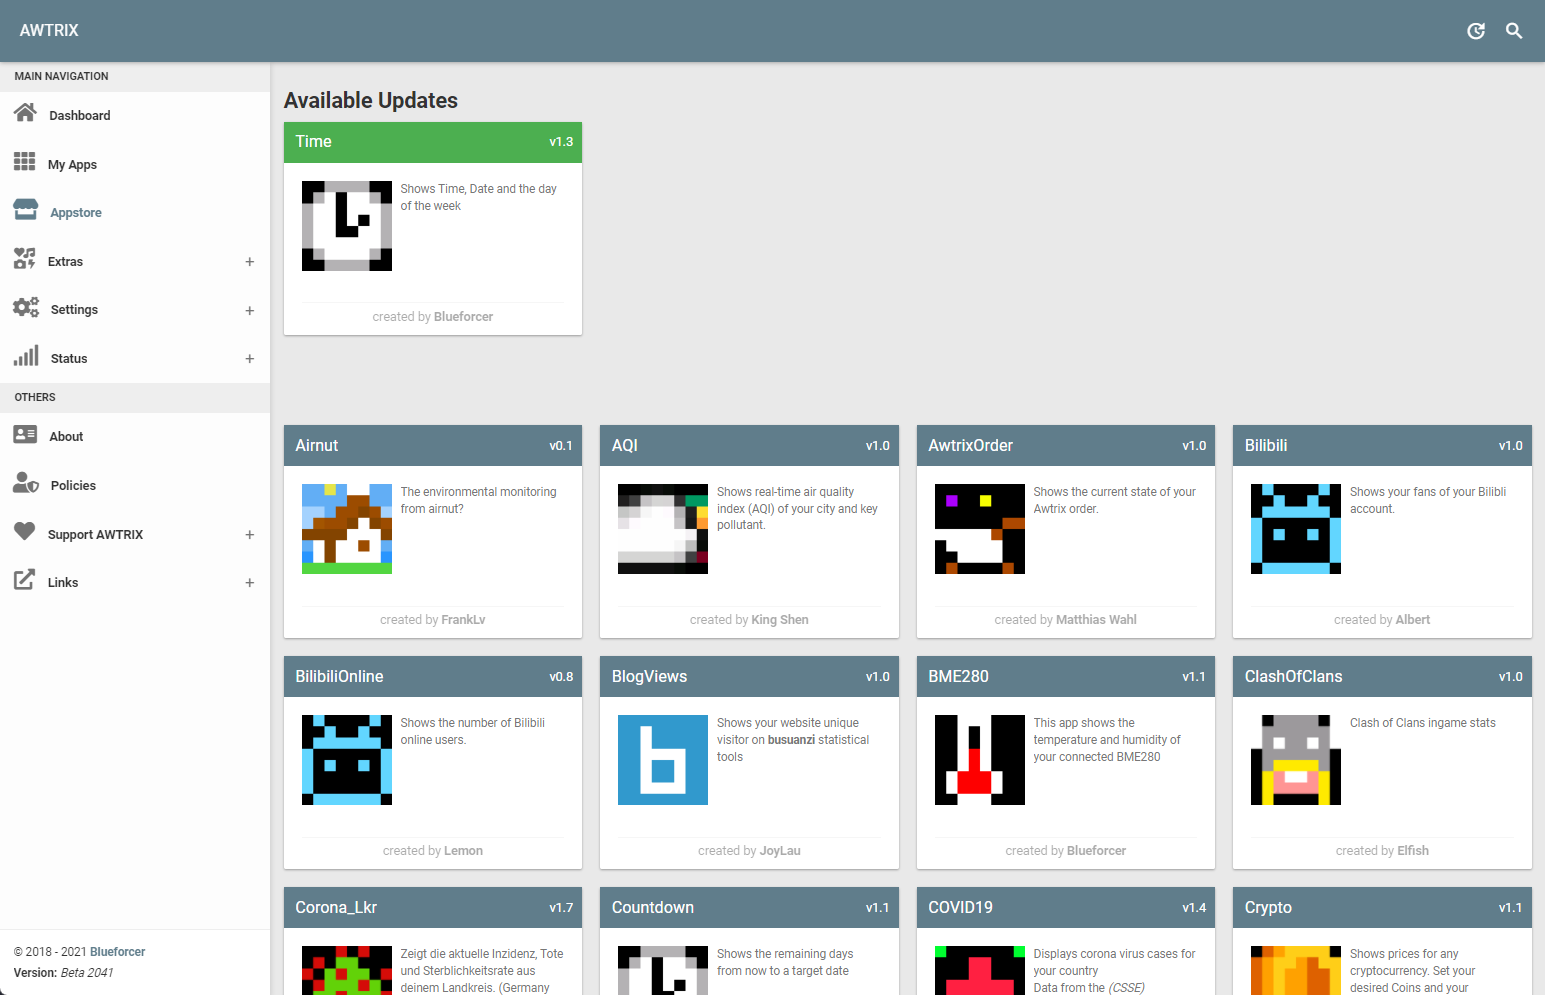The height and width of the screenshot is (995, 1545).
Task: Open the BME280 app card header
Action: (1066, 677)
